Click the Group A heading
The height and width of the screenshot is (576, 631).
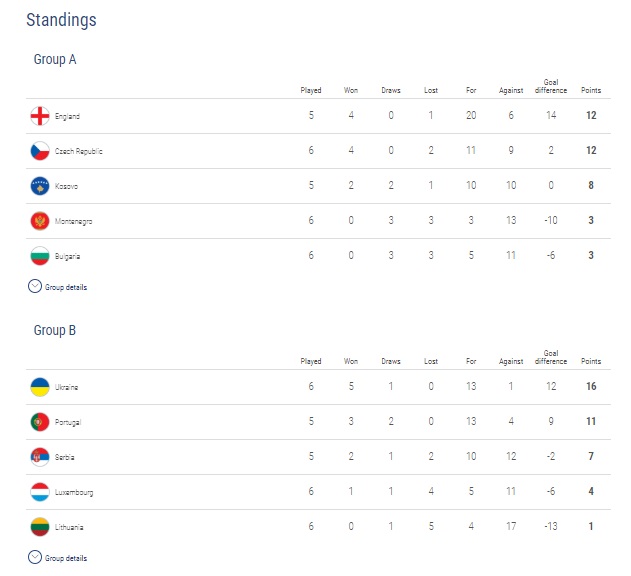[x=55, y=60]
